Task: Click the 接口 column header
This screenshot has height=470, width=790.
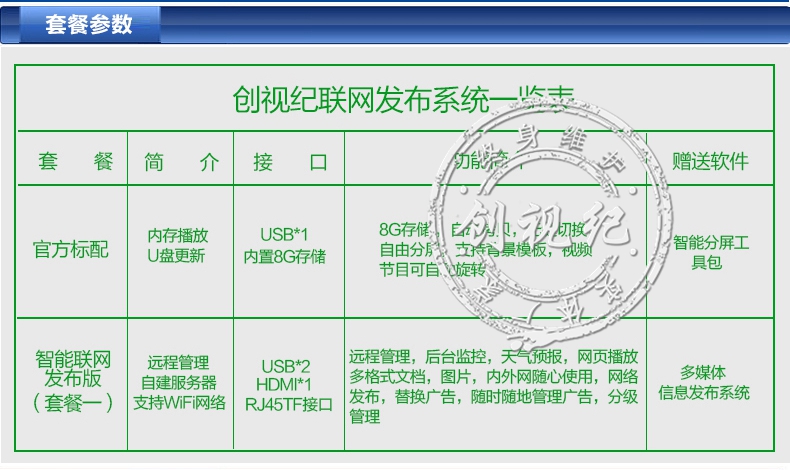Action: (289, 160)
